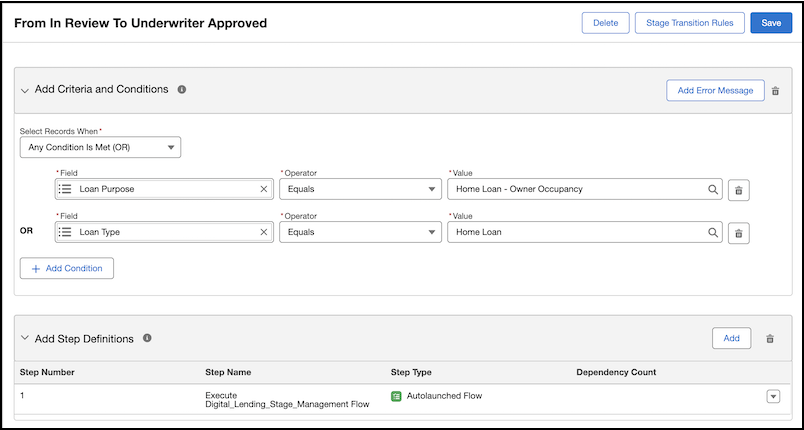Clear the Loan Type field with X
The width and height of the screenshot is (804, 430).
point(264,232)
